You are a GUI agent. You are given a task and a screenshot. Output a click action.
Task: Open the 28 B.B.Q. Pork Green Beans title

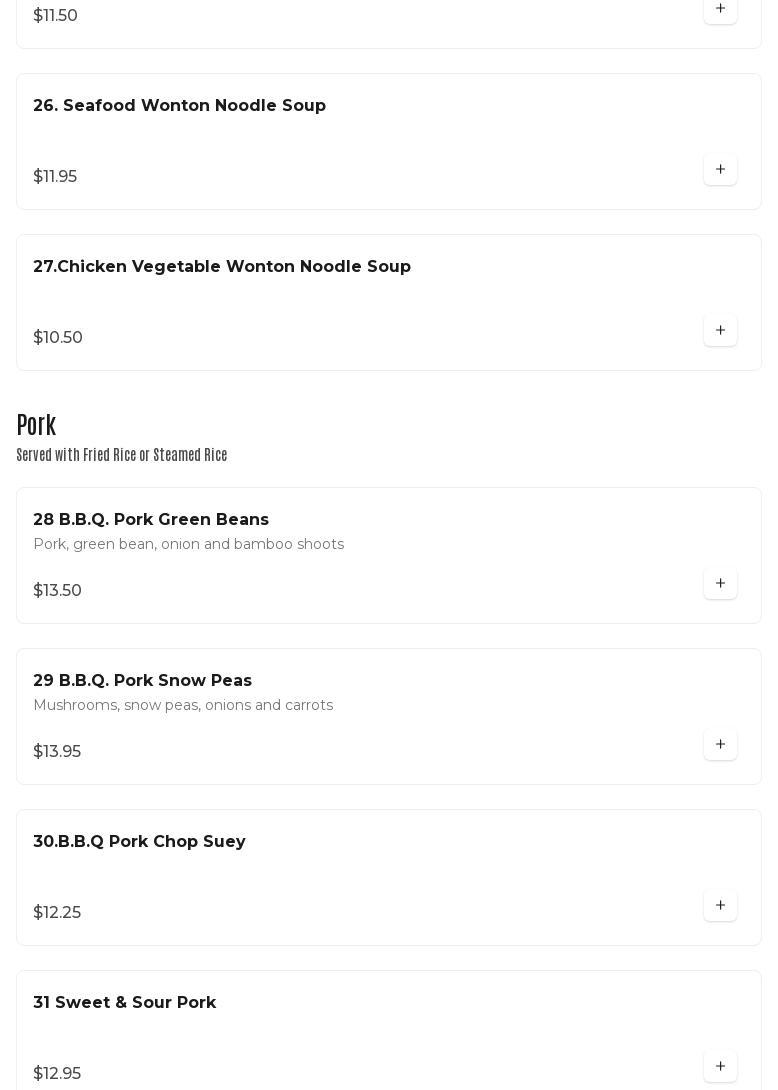151,520
